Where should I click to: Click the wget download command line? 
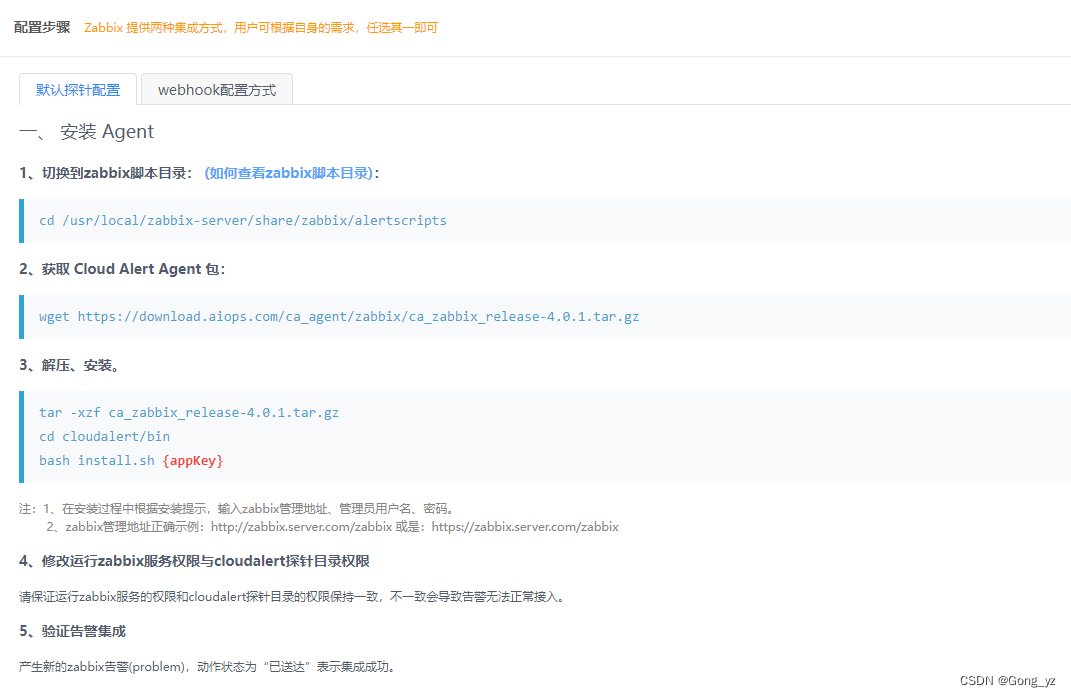(339, 316)
